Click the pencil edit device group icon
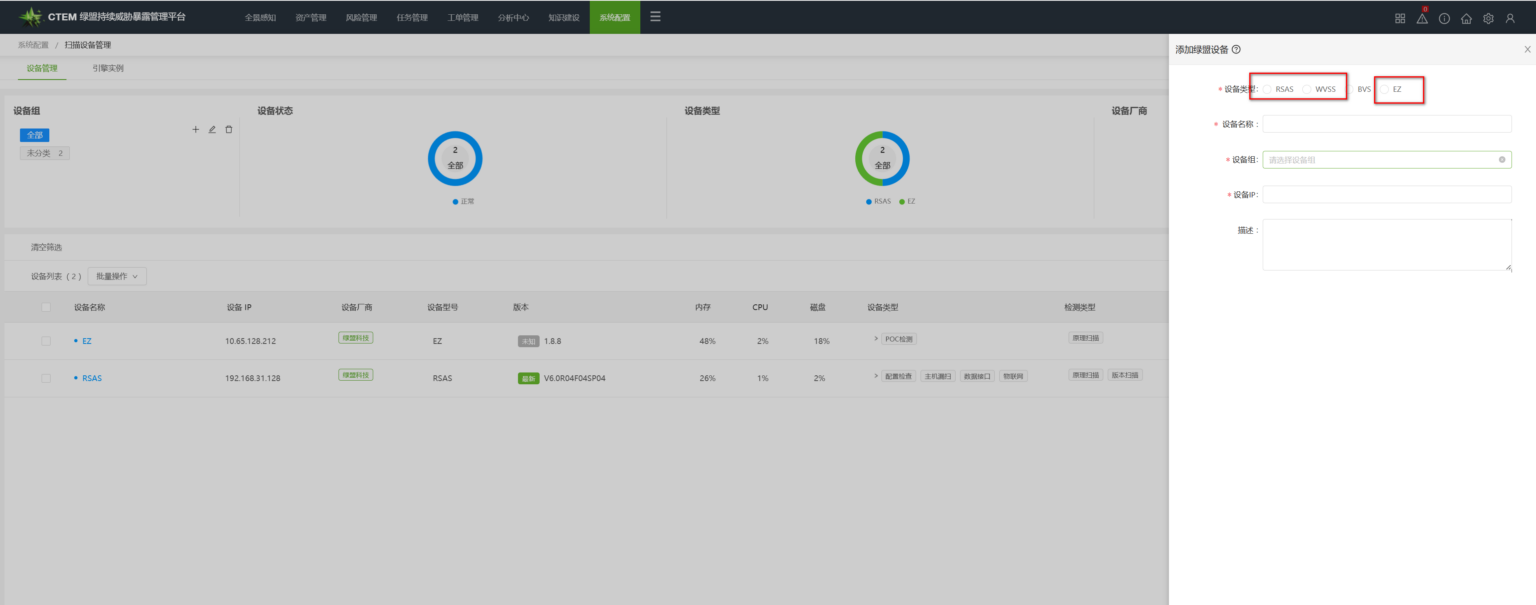1536x605 pixels. pyautogui.click(x=212, y=130)
